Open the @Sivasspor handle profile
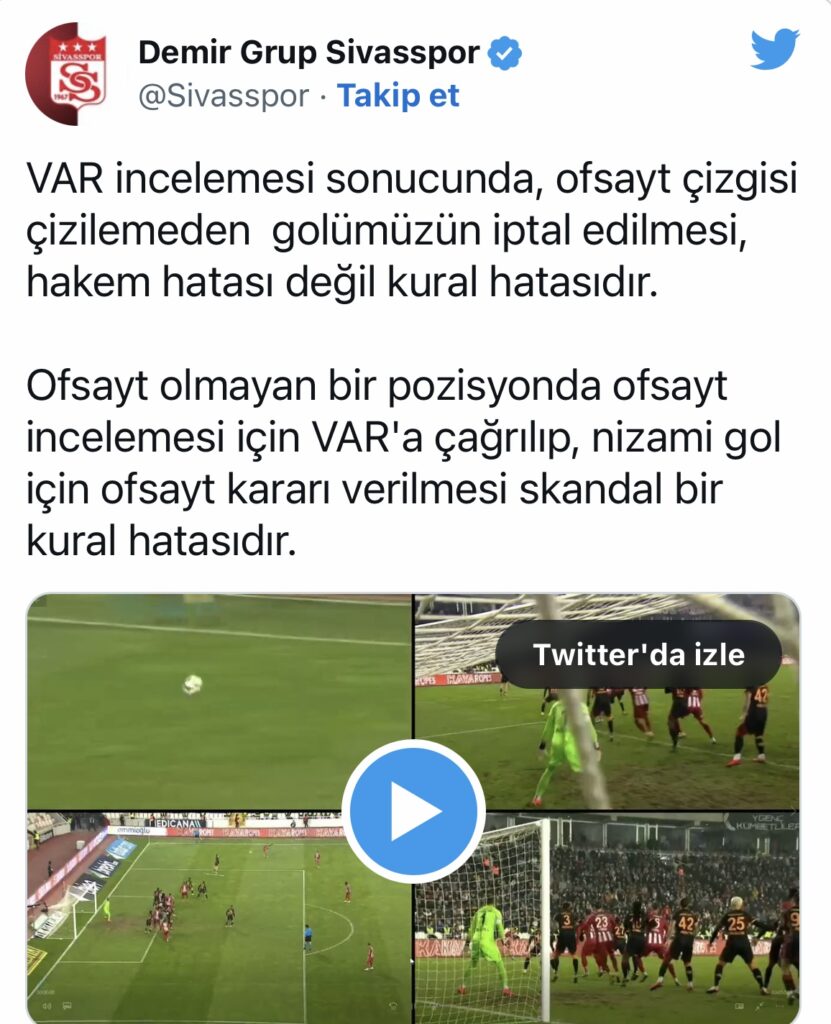The width and height of the screenshot is (831, 1024). (223, 97)
